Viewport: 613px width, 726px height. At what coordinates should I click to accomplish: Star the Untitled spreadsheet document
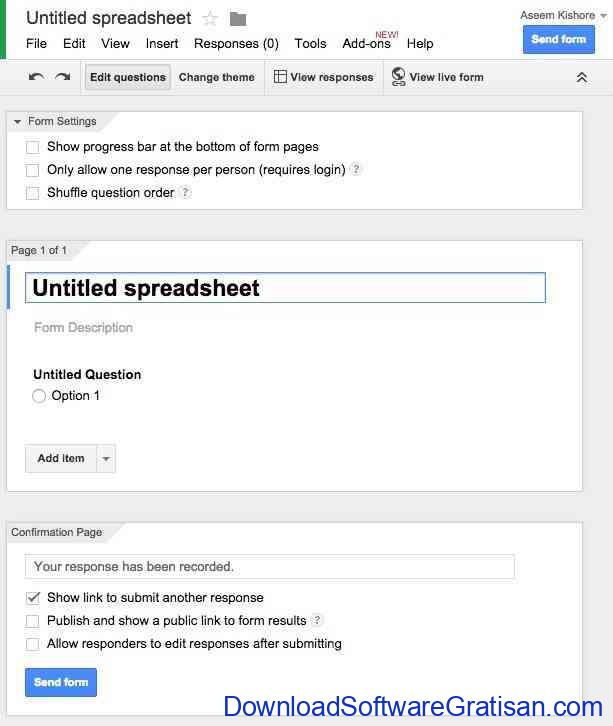pos(210,19)
